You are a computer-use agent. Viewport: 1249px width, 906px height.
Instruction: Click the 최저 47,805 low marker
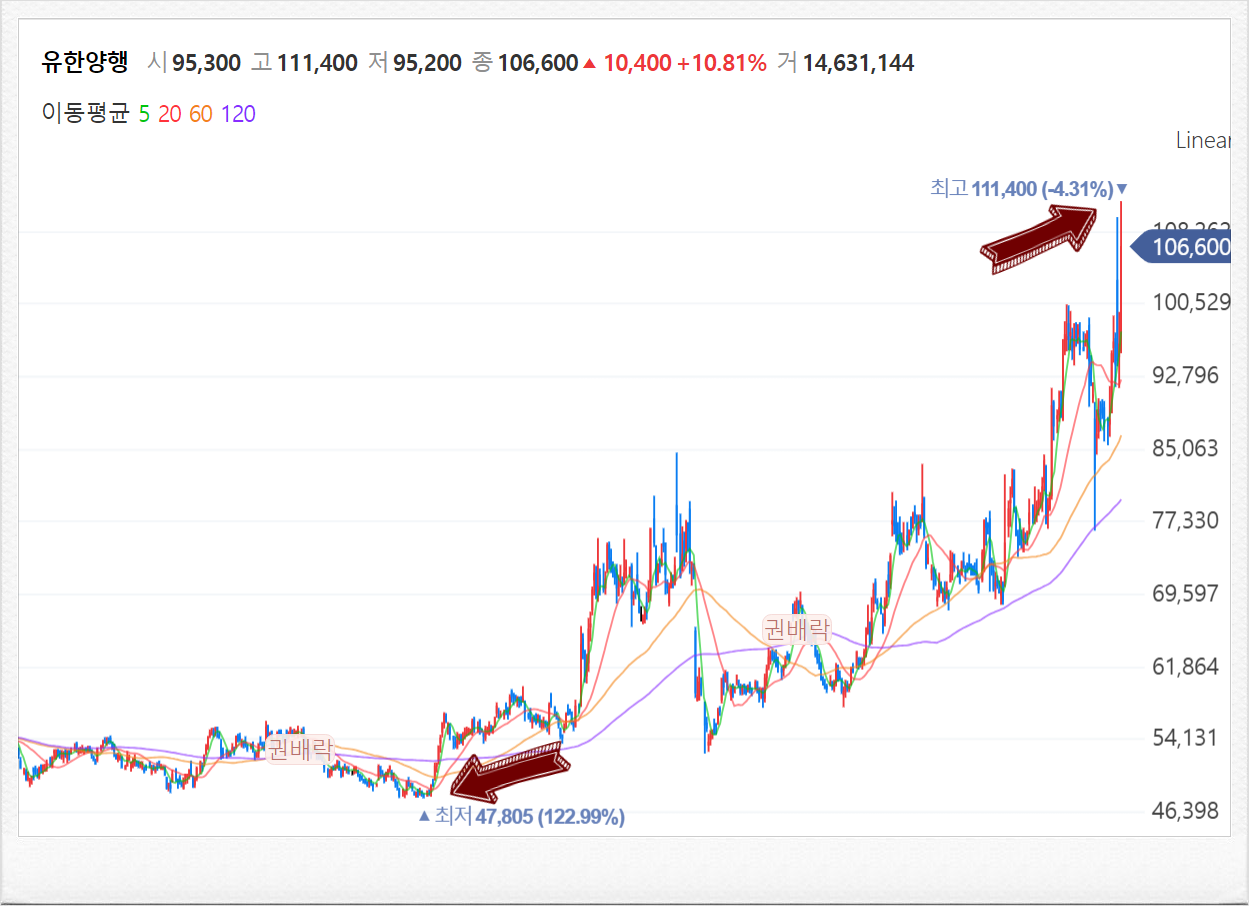click(x=521, y=816)
